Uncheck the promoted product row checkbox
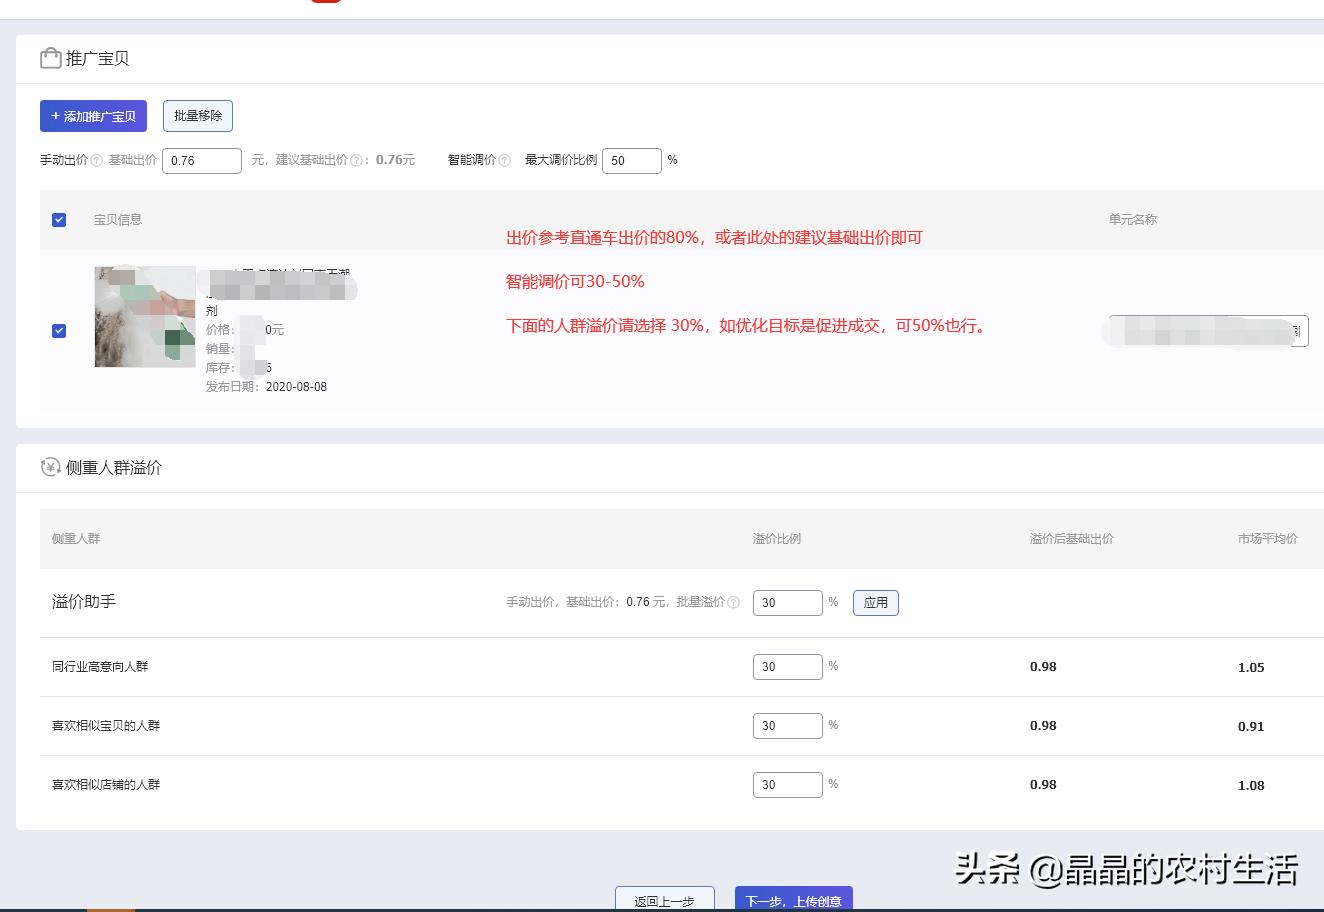The image size is (1324, 912). [x=58, y=330]
